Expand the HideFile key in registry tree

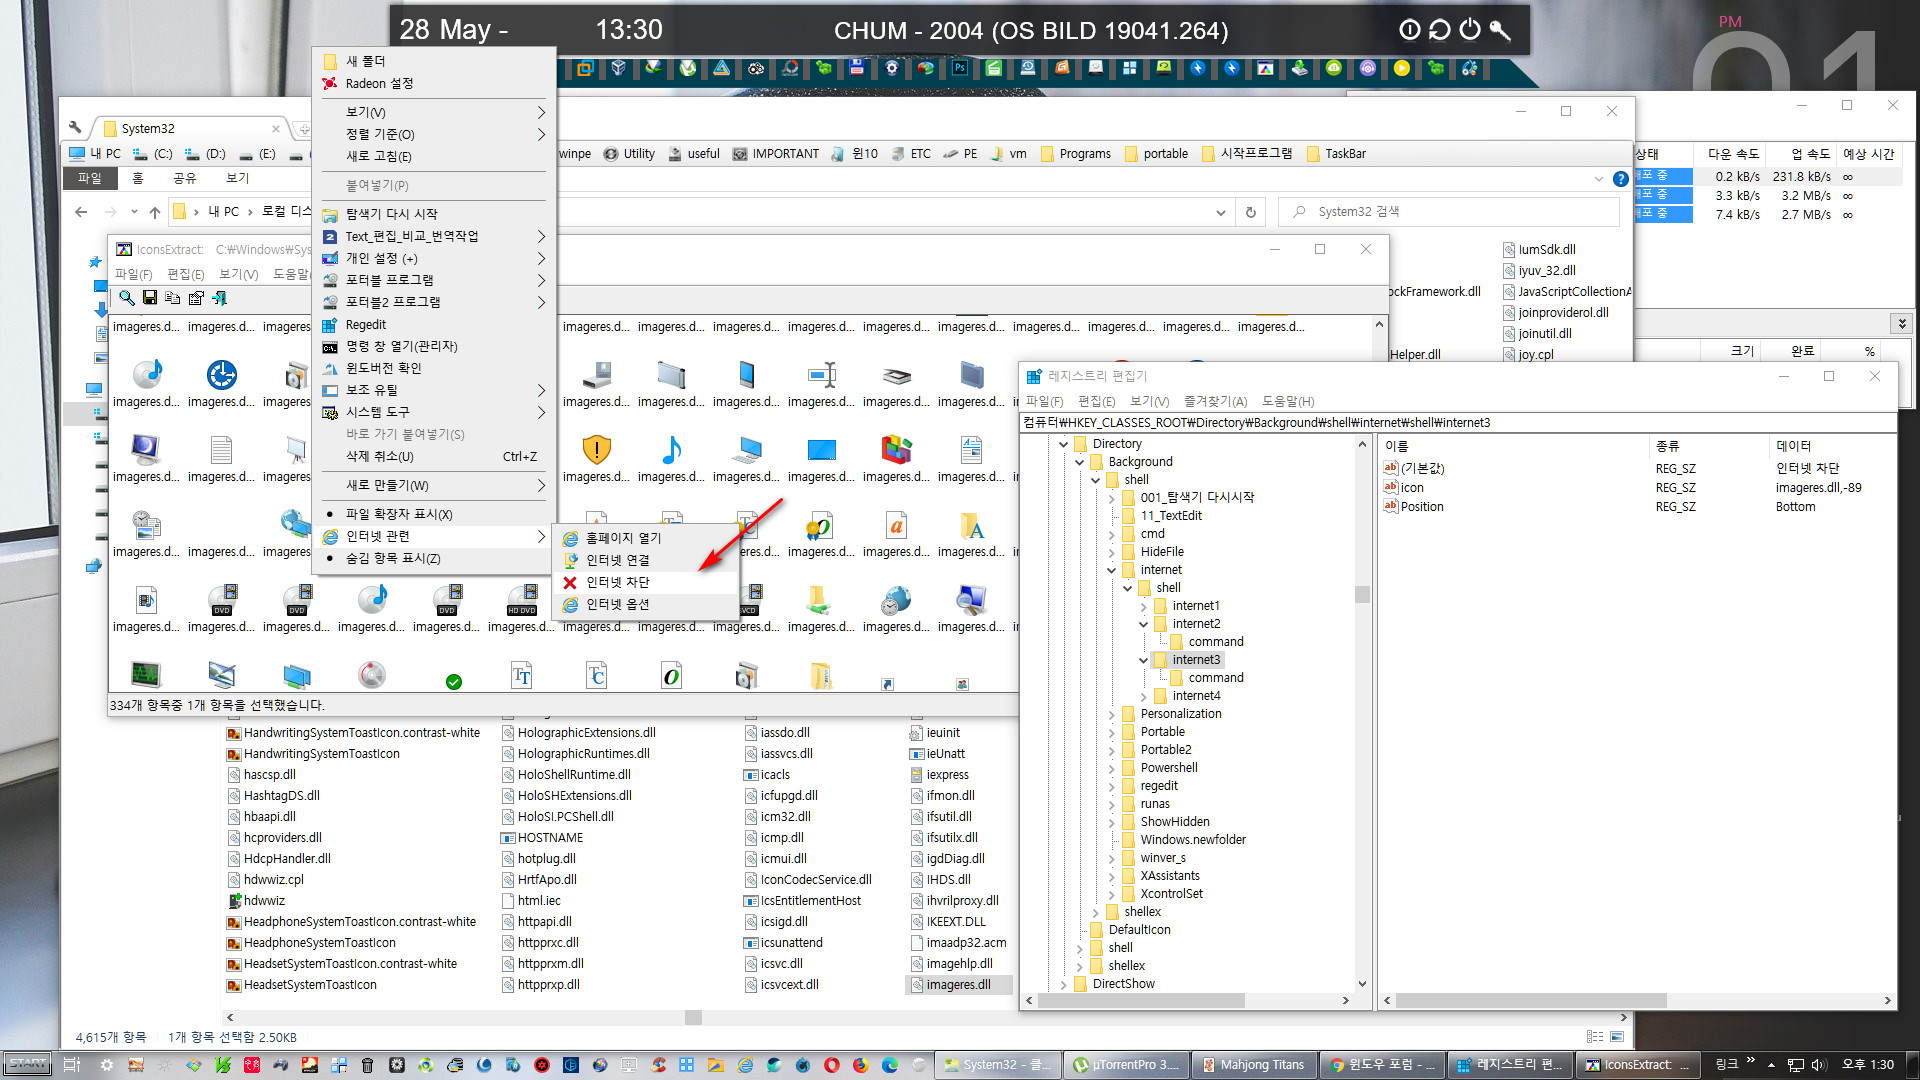pyautogui.click(x=1111, y=552)
